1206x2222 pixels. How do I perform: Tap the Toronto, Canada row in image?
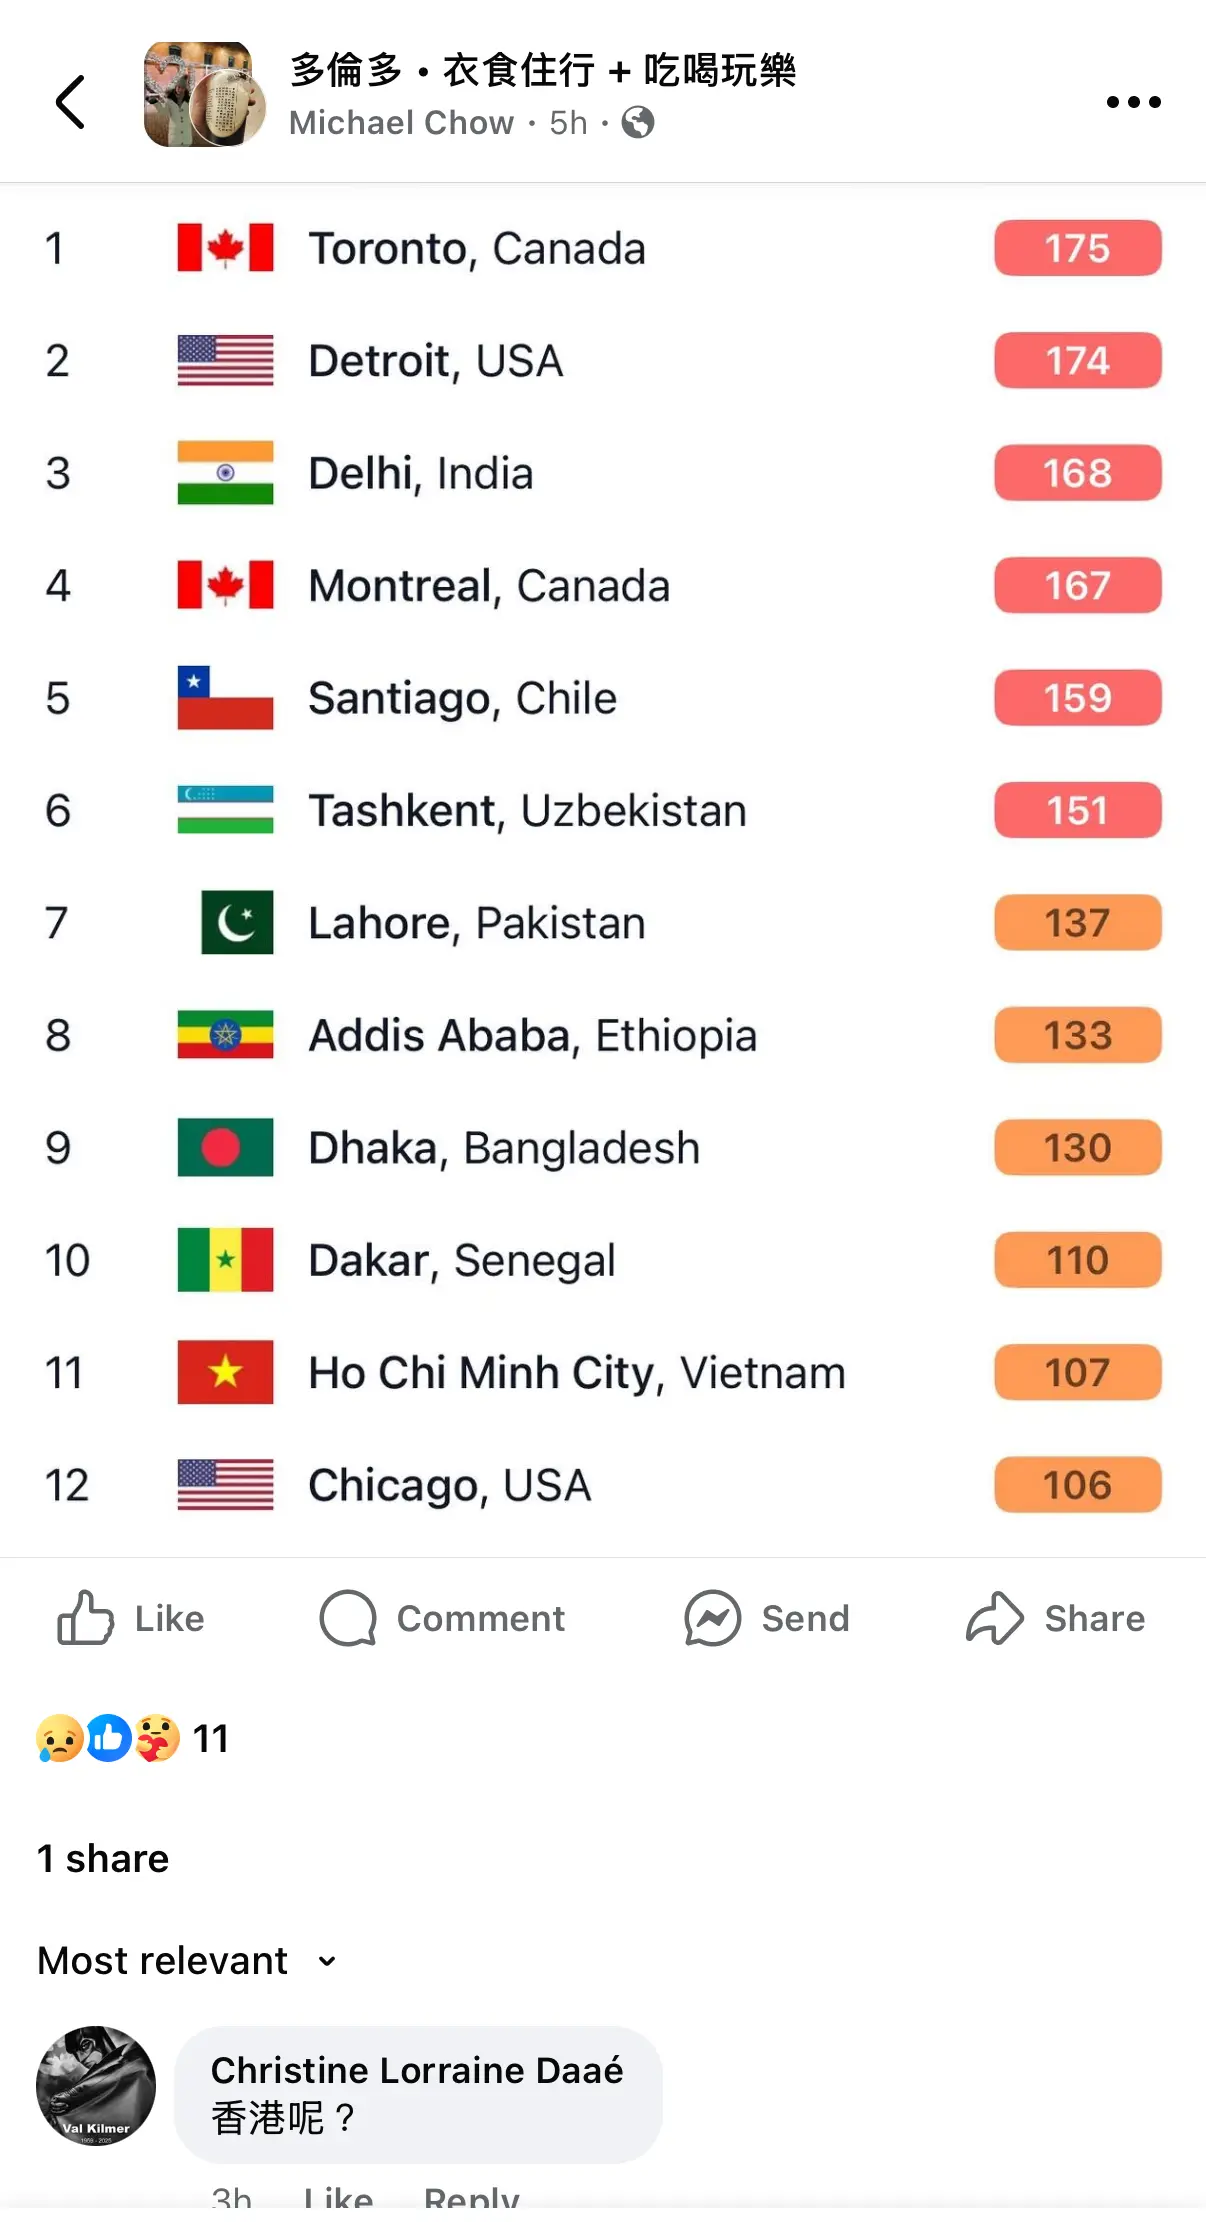click(603, 248)
